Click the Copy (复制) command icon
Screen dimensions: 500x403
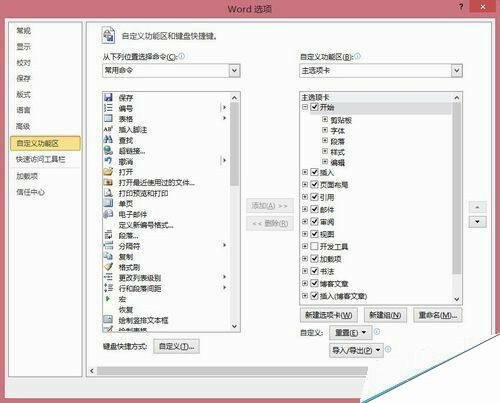(x=108, y=256)
